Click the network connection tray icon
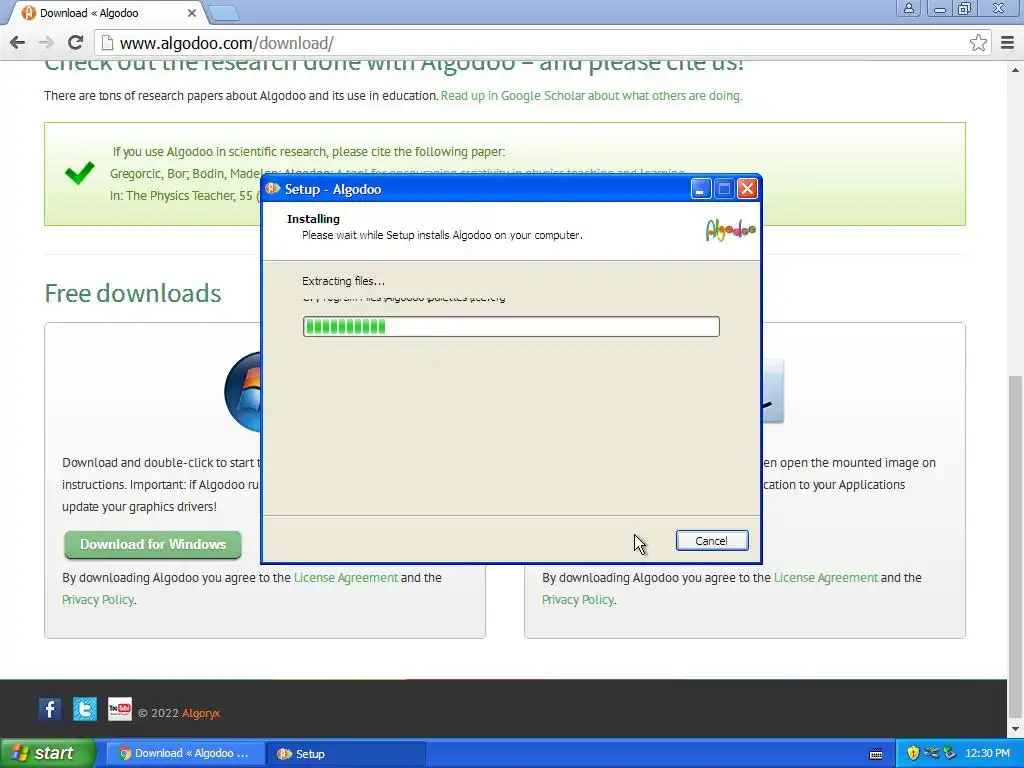The width and height of the screenshot is (1024, 768). (931, 754)
